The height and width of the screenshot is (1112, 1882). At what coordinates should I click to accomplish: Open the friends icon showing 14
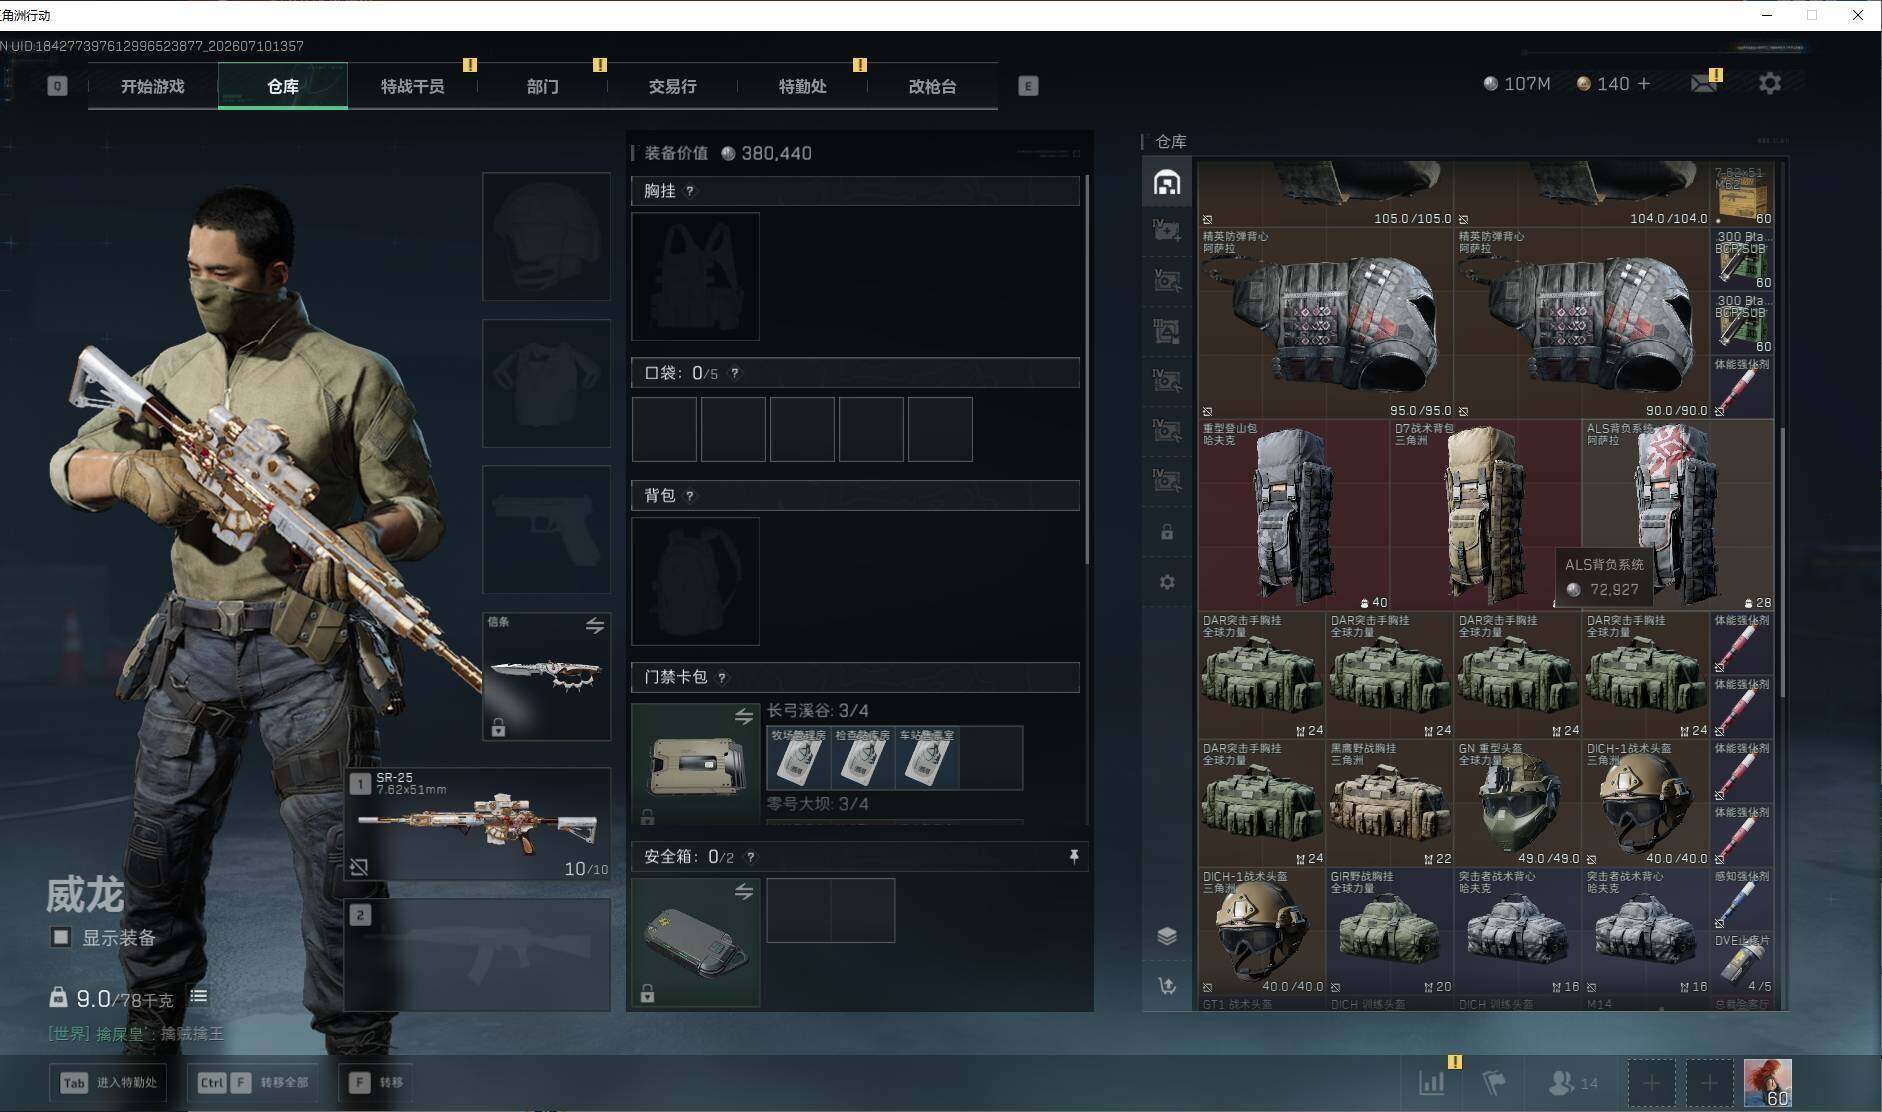[1573, 1082]
